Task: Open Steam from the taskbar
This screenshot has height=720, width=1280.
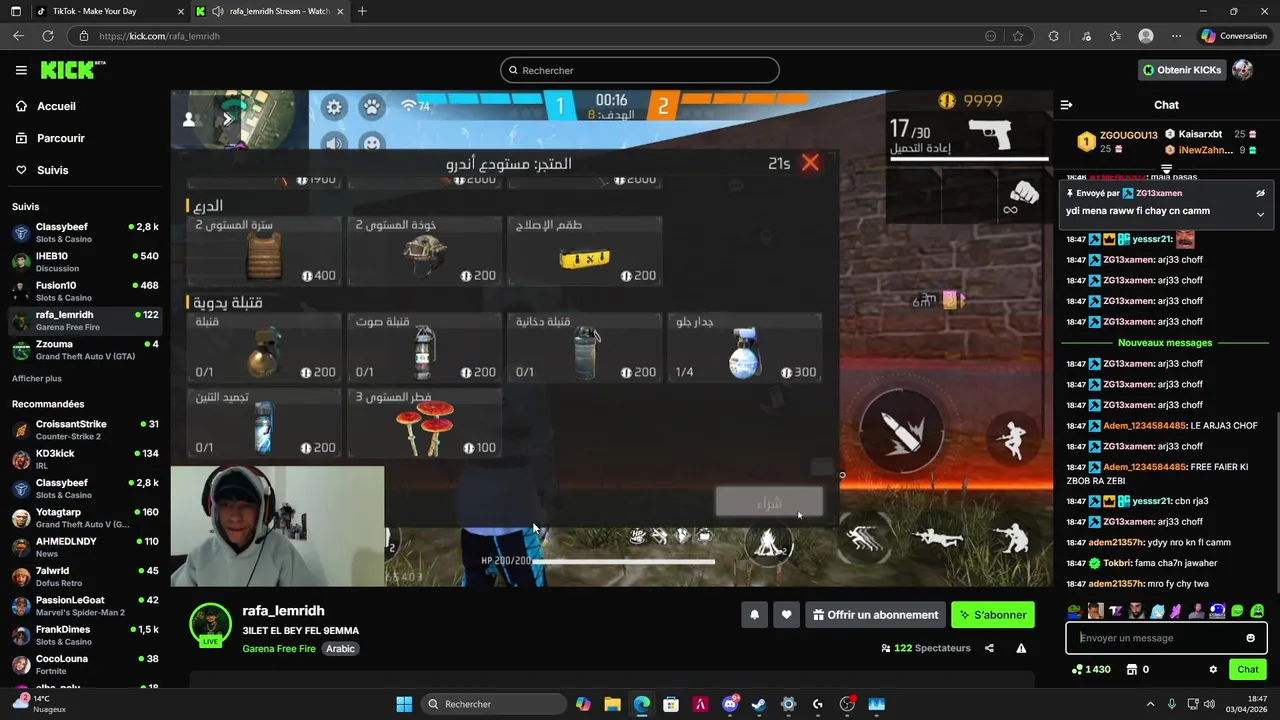Action: [759, 704]
